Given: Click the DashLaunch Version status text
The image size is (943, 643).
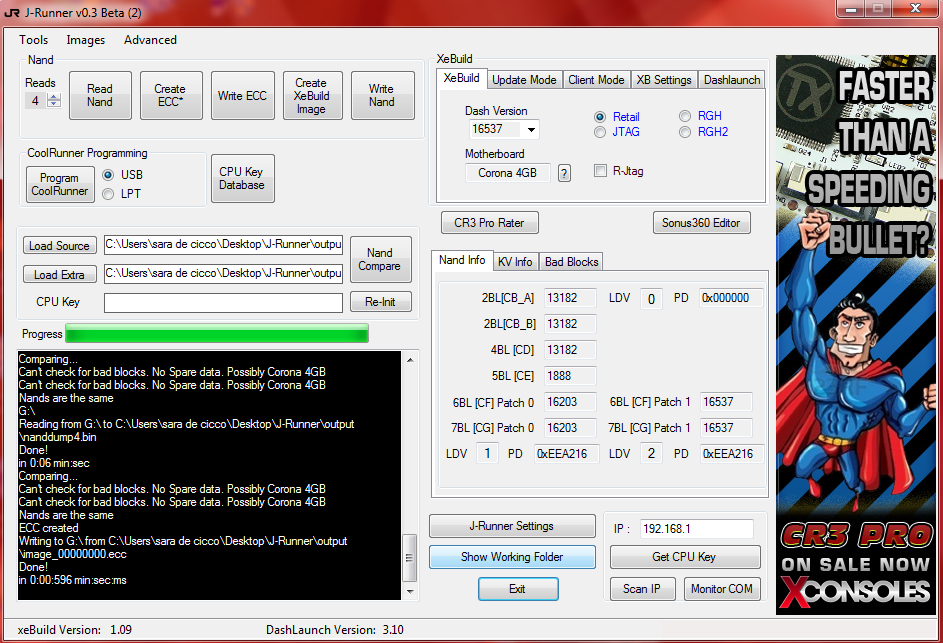Looking at the screenshot, I should coord(335,630).
